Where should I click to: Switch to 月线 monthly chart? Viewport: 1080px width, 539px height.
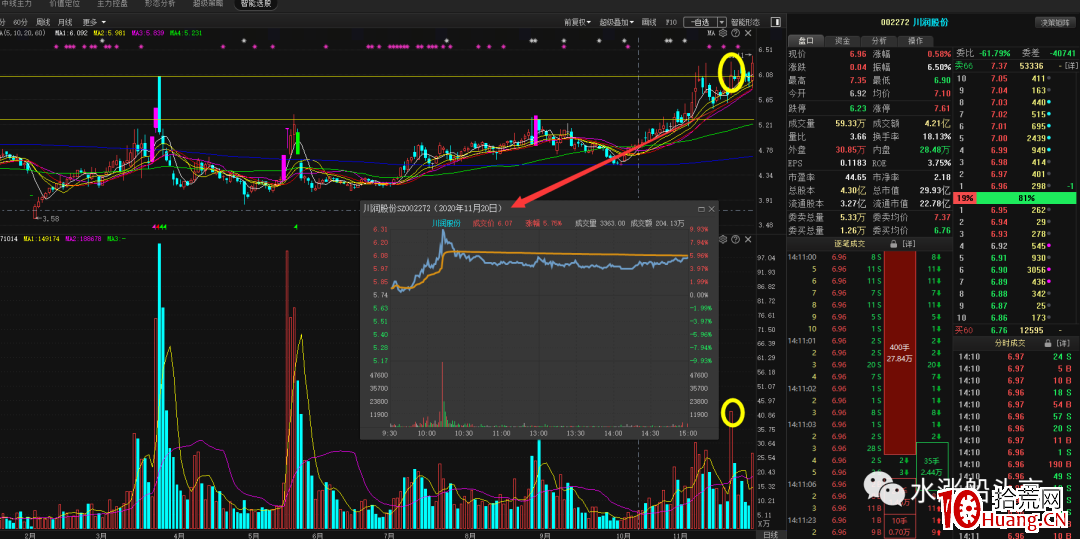pyautogui.click(x=65, y=22)
